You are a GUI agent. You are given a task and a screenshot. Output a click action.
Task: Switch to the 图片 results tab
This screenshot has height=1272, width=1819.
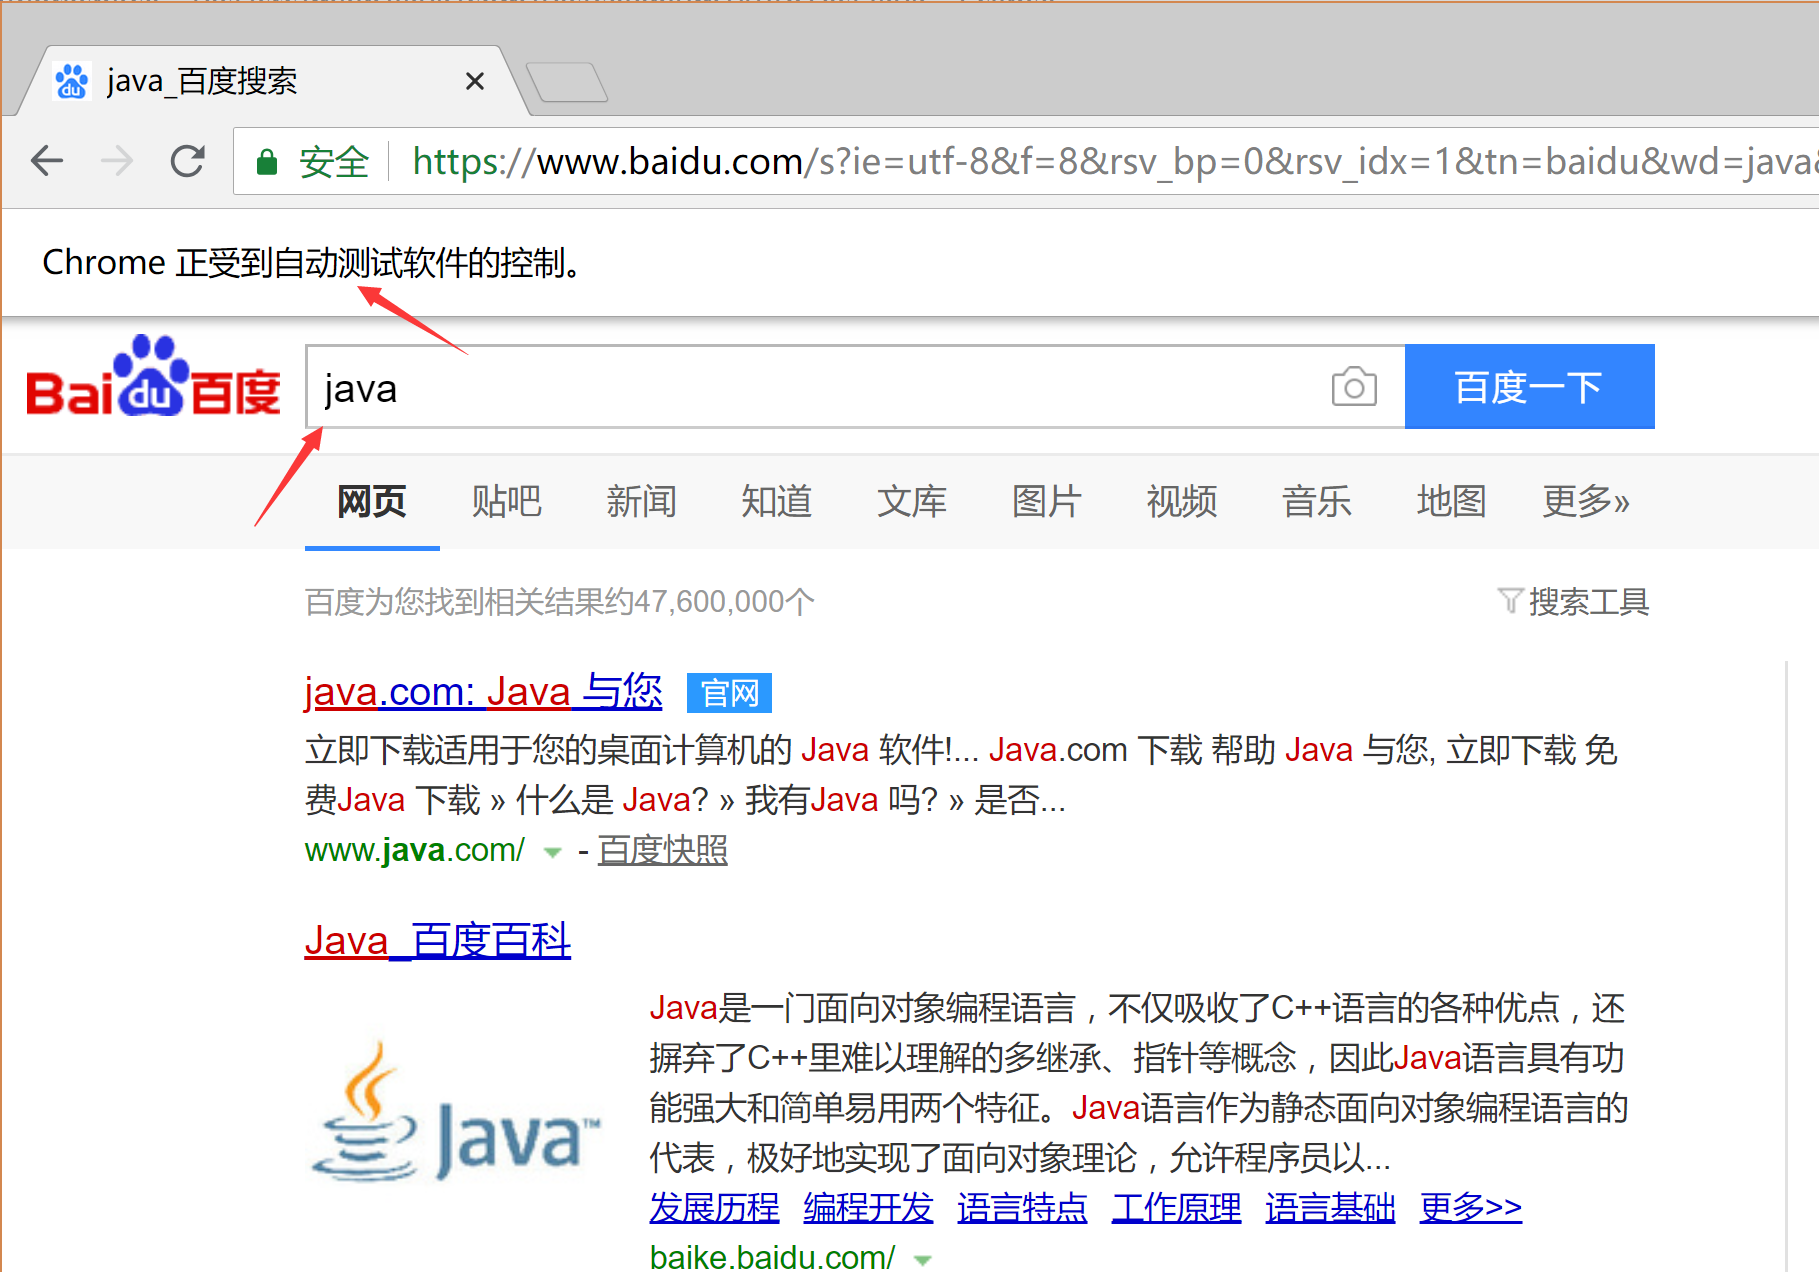pos(1046,503)
